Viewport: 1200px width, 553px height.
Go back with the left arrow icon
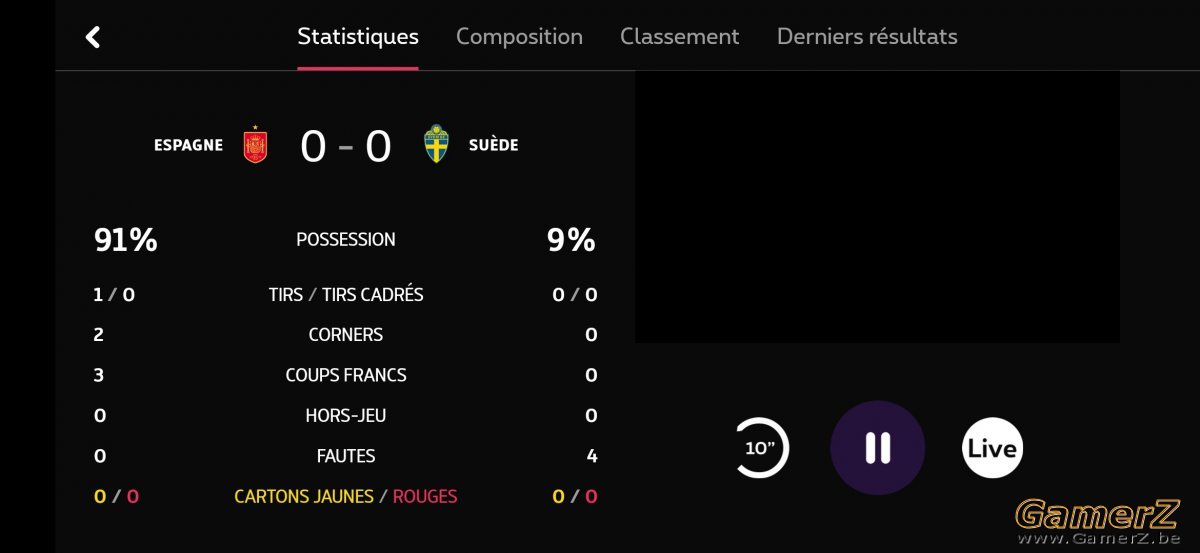93,37
